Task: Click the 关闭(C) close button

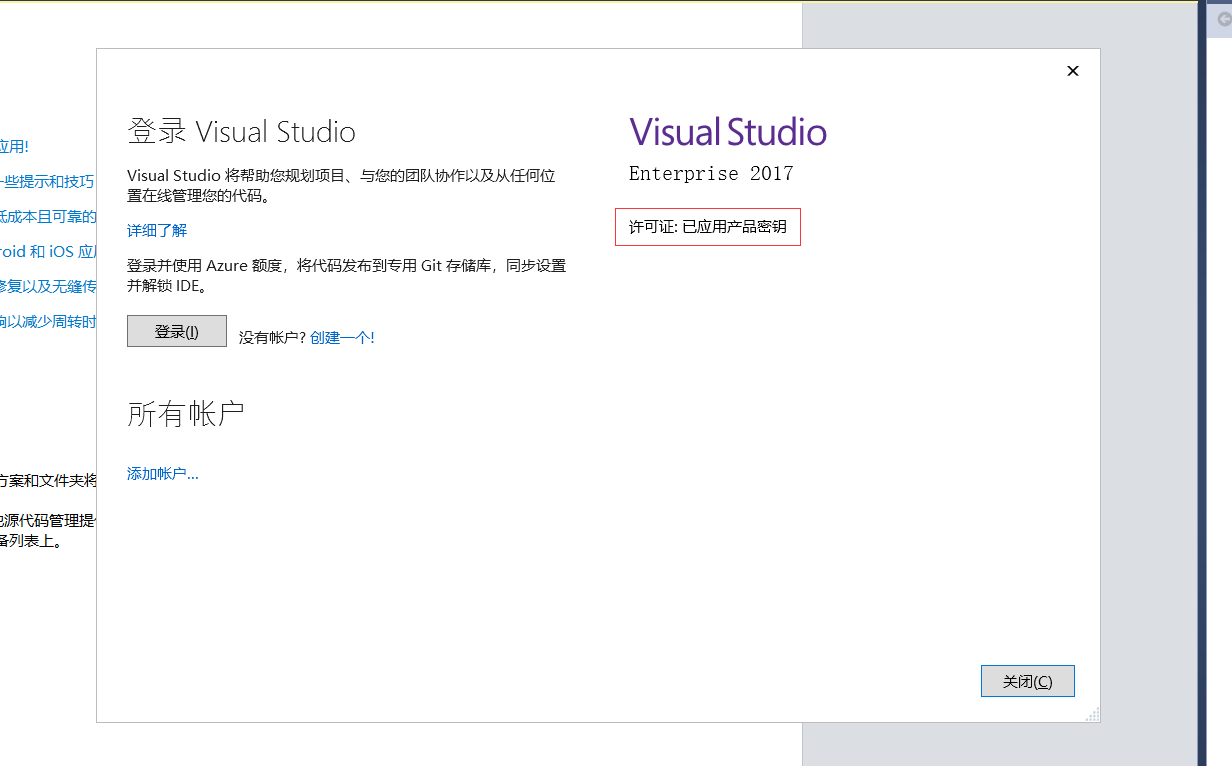Action: coord(1027,680)
